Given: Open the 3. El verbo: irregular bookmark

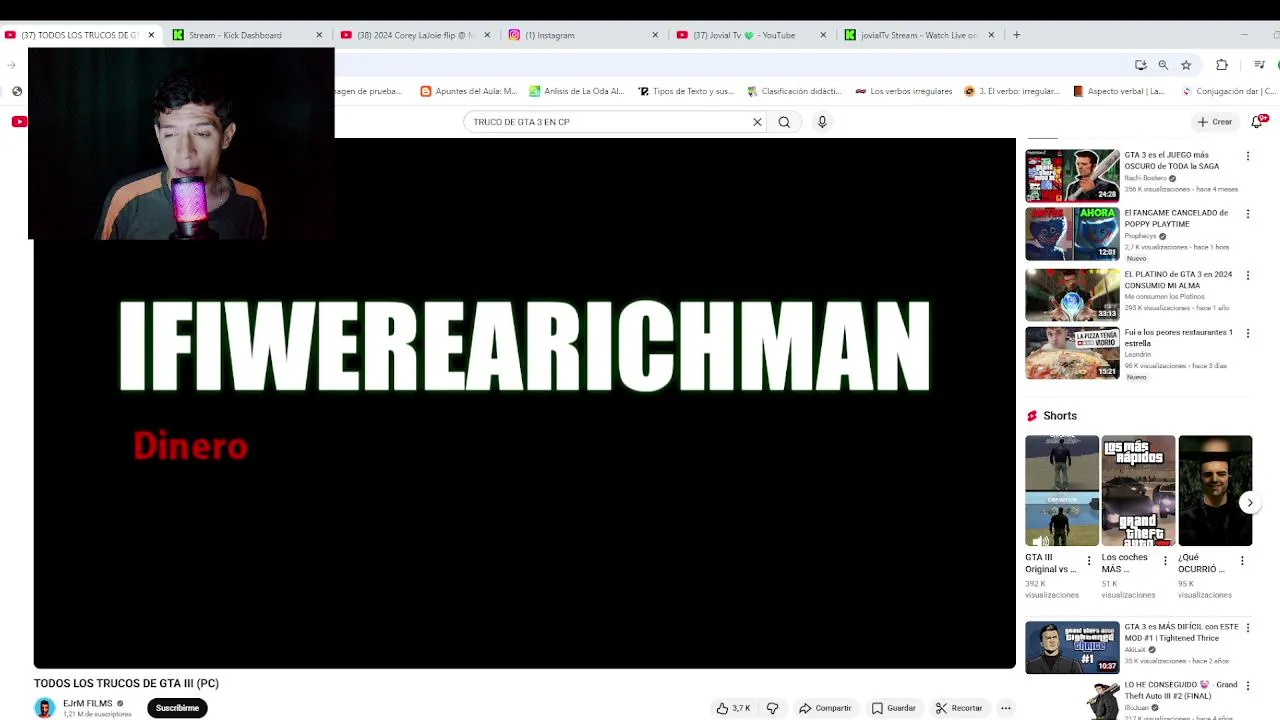Looking at the screenshot, I should (1012, 91).
